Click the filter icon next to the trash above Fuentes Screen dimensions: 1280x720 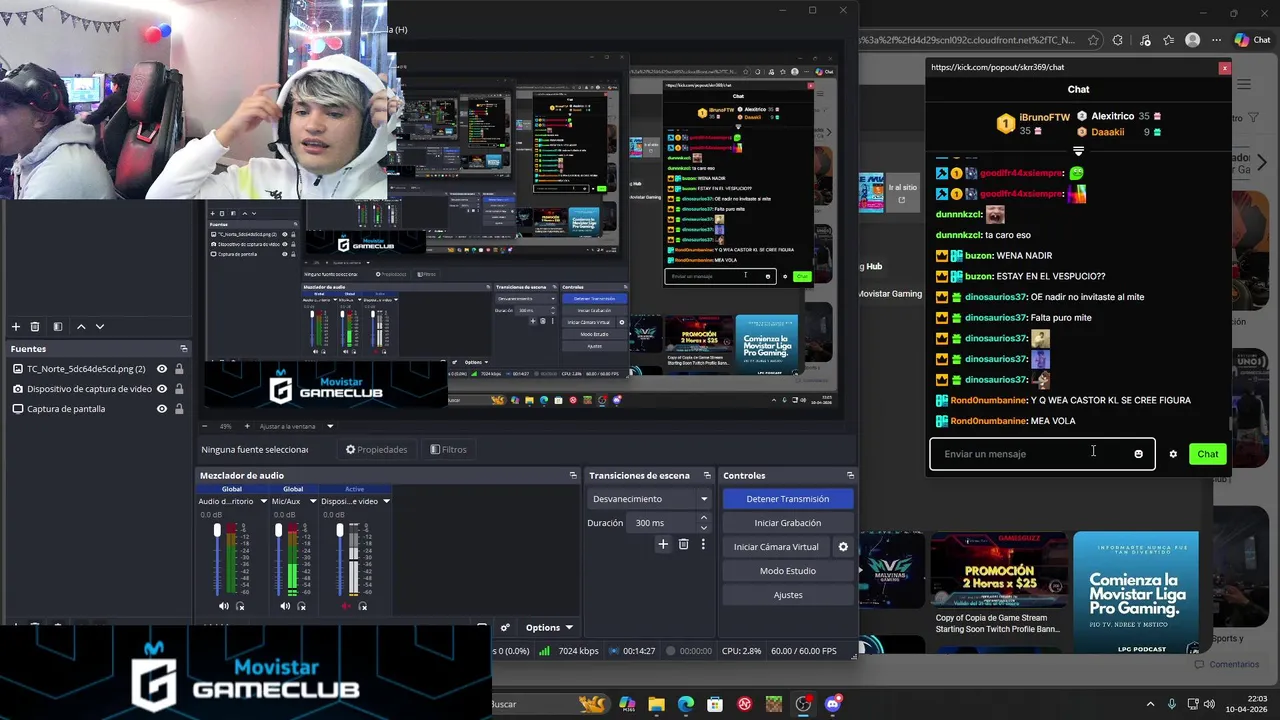coord(58,326)
